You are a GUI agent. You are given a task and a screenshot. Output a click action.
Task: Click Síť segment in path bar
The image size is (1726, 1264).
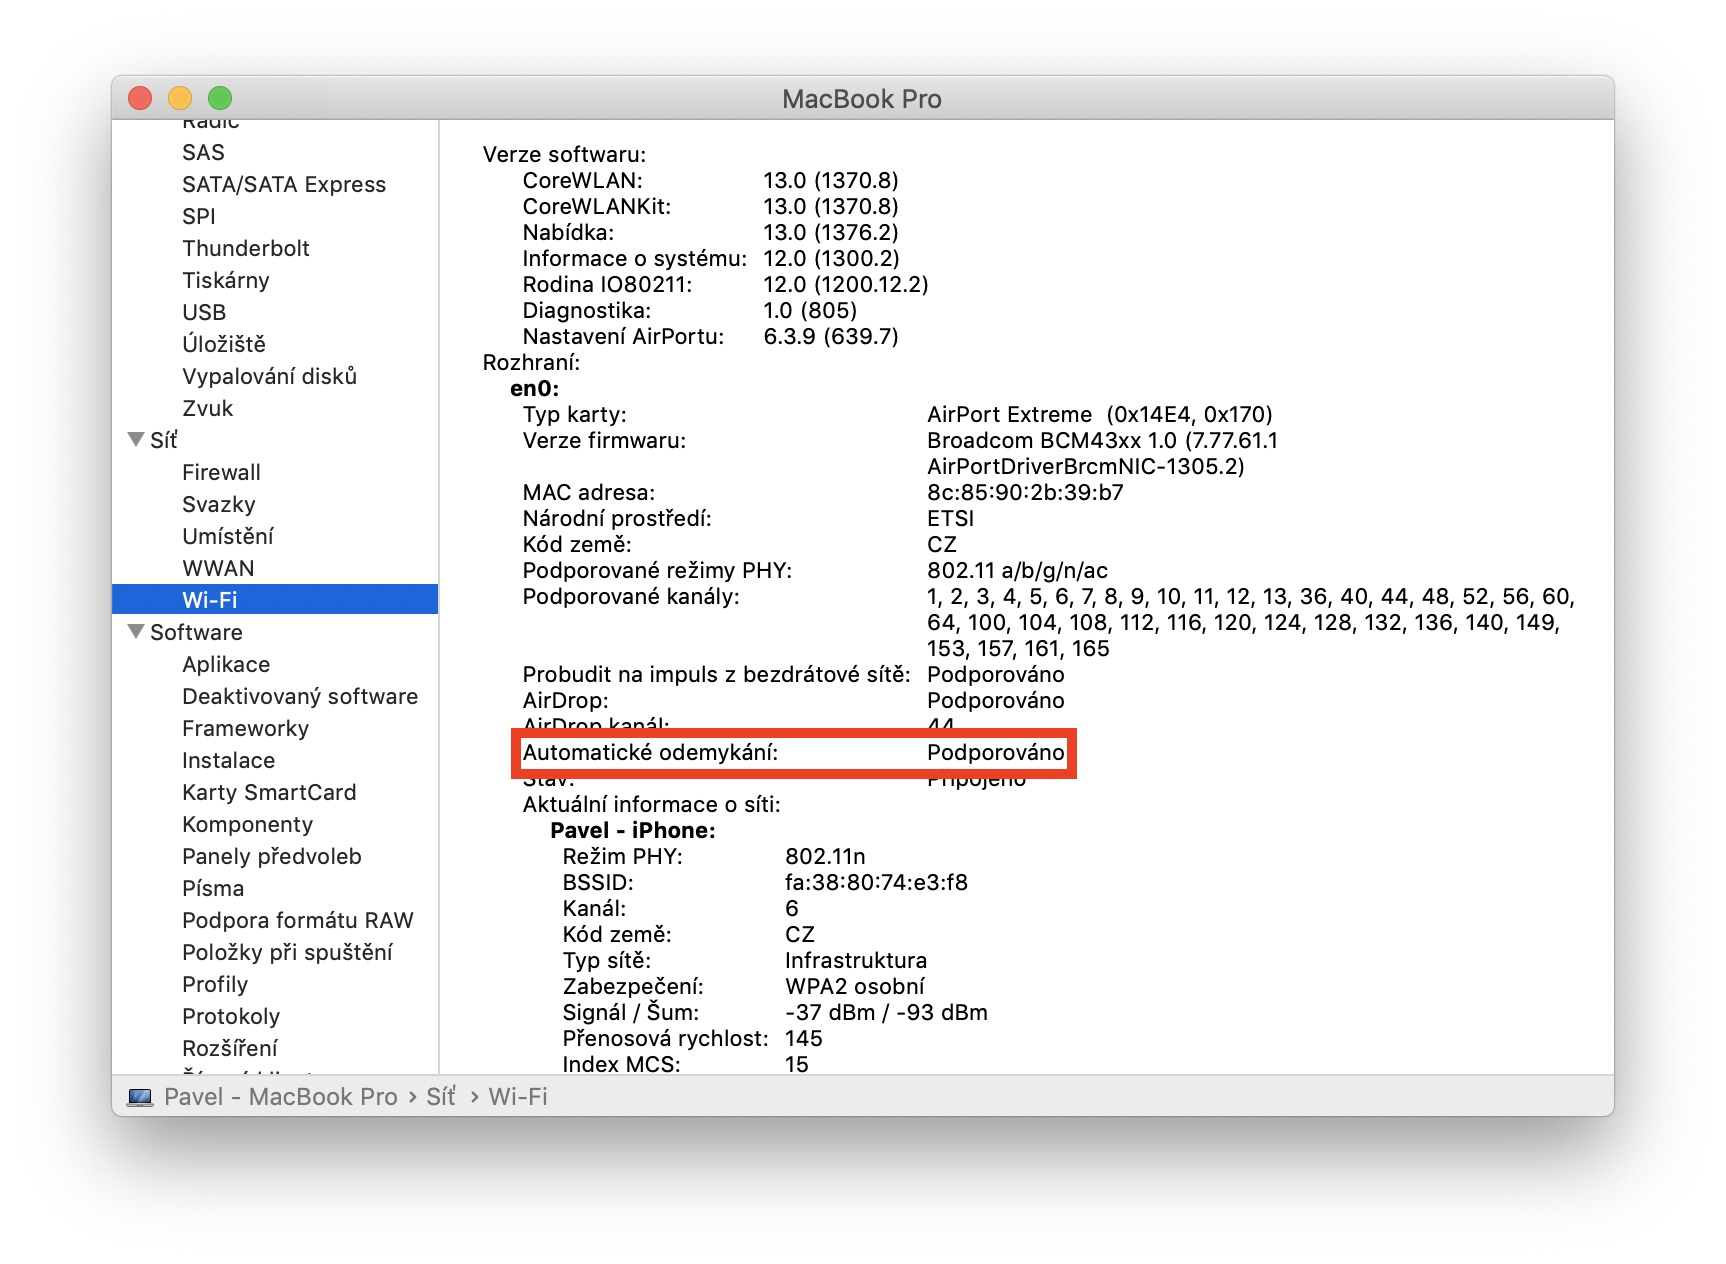[x=441, y=1097]
